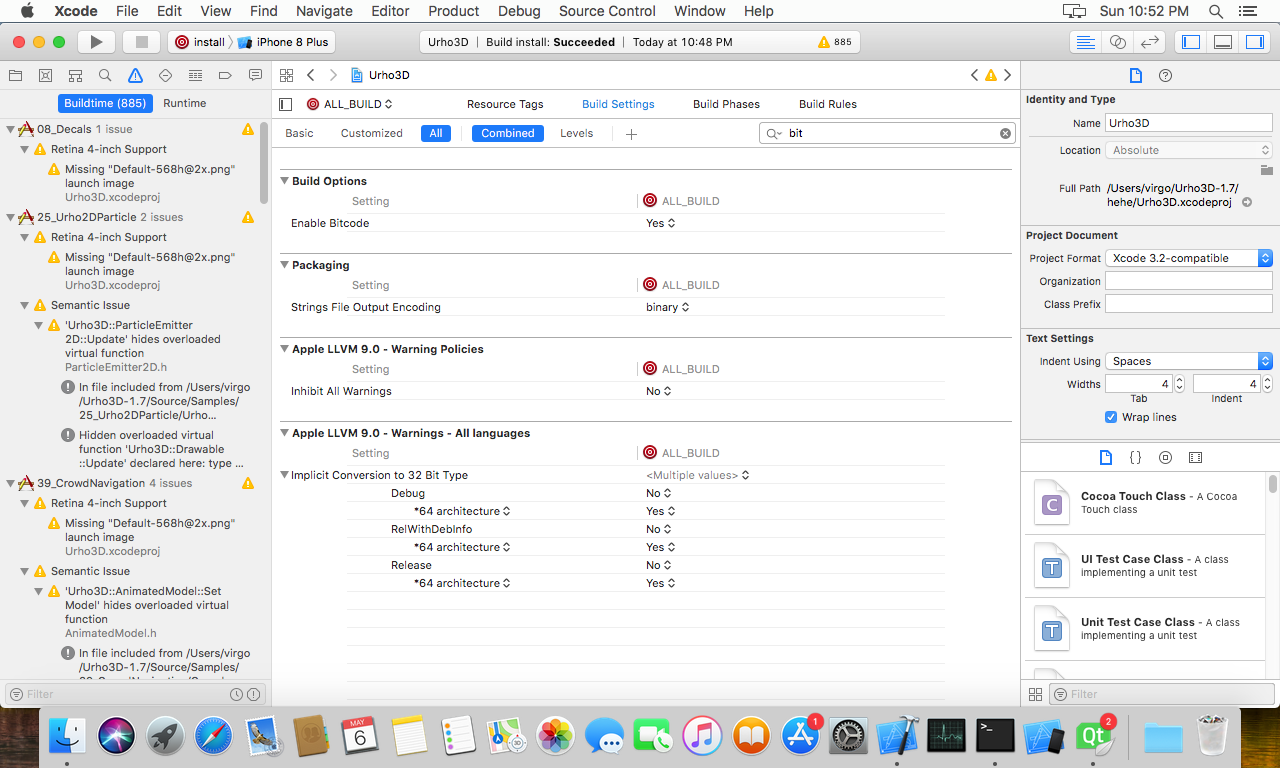Viewport: 1280px width, 768px height.
Task: Open the Find navigator magnifier icon
Action: pos(105,75)
